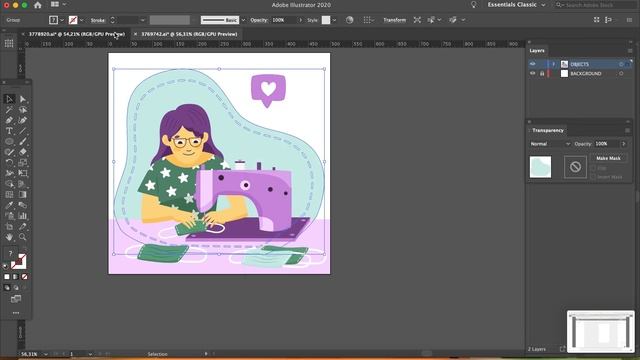Click the Make Mask button
This screenshot has height=360, width=640.
click(608, 158)
